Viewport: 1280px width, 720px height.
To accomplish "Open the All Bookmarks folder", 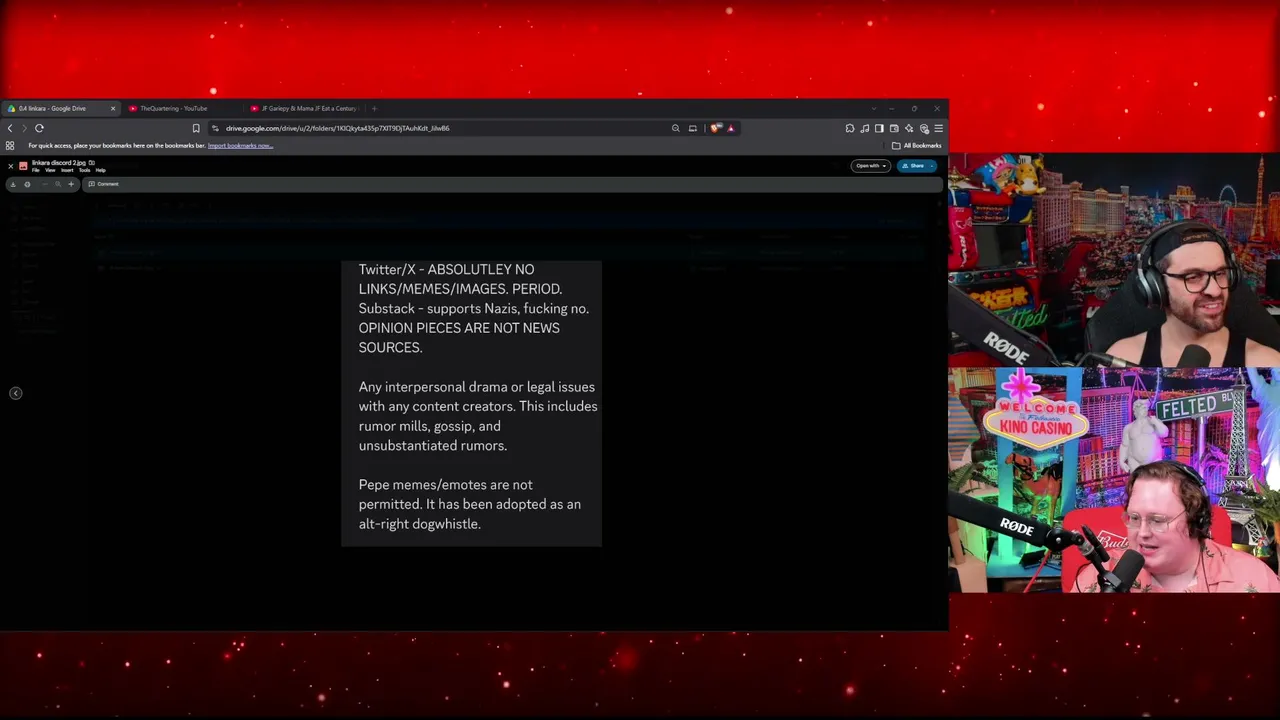I will tap(917, 146).
